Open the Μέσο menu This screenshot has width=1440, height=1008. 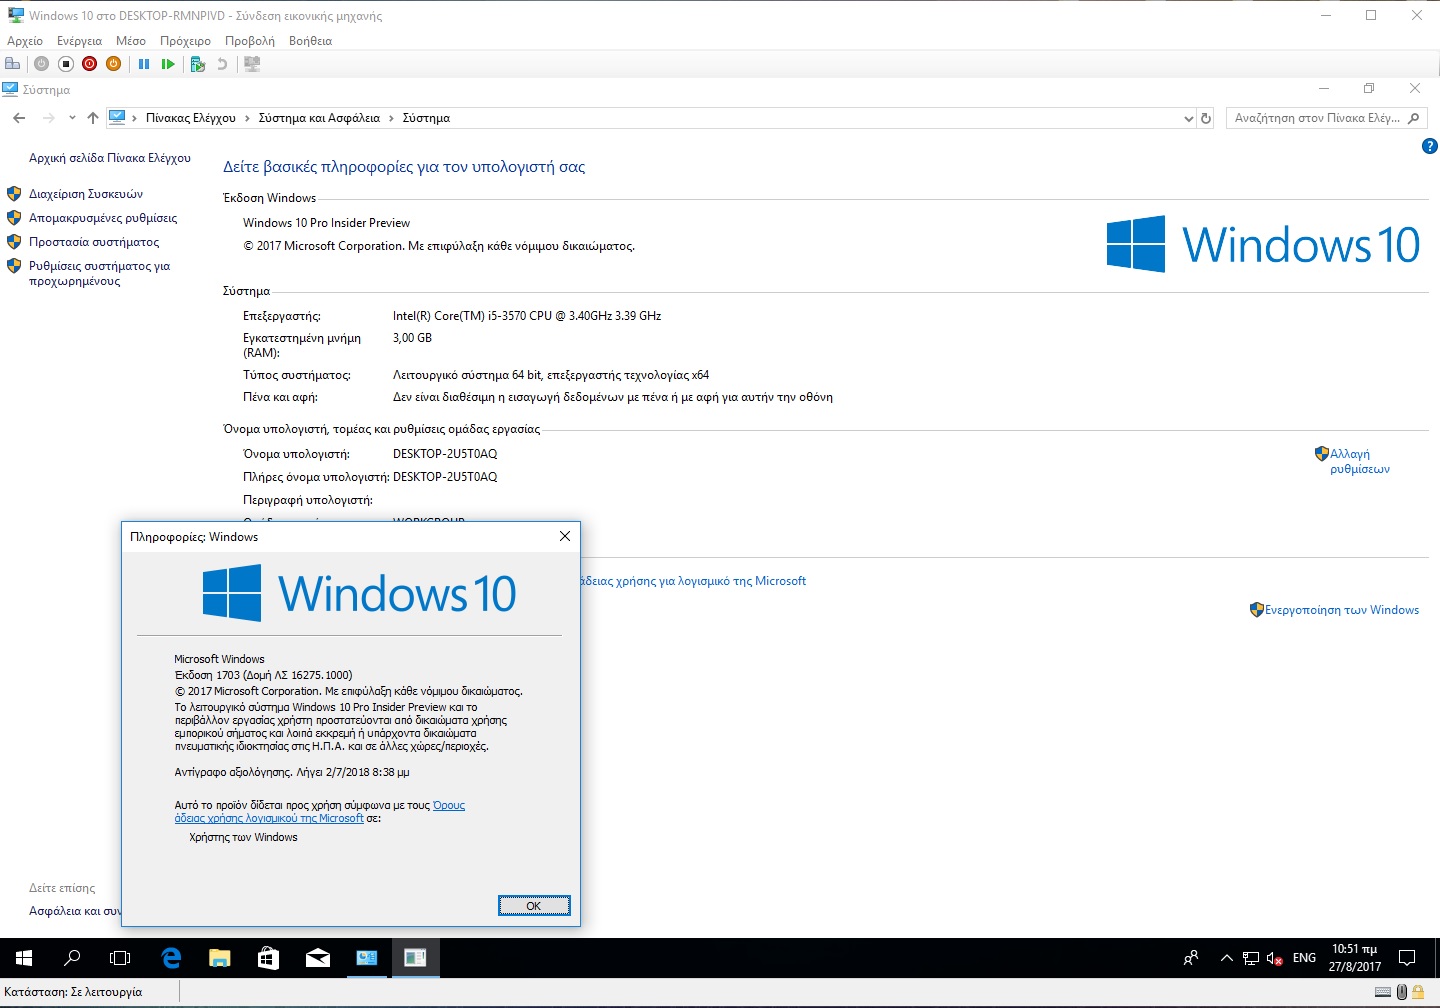tap(131, 41)
